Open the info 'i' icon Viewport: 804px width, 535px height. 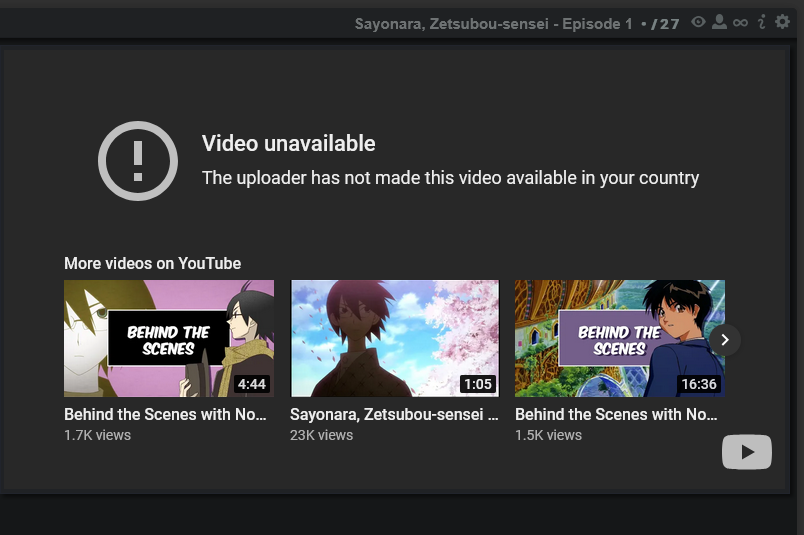761,22
